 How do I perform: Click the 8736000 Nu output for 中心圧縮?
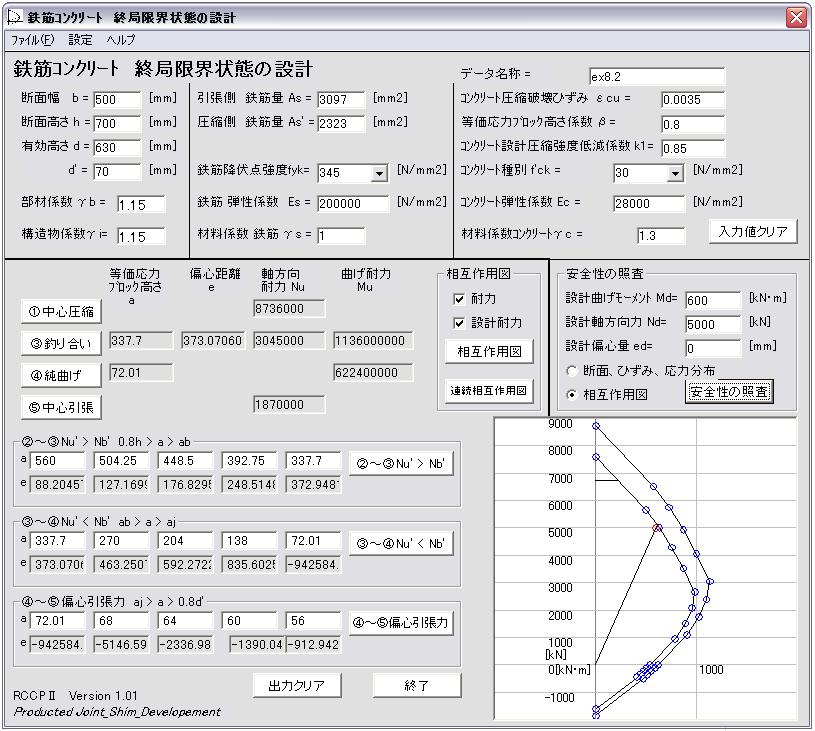point(289,308)
